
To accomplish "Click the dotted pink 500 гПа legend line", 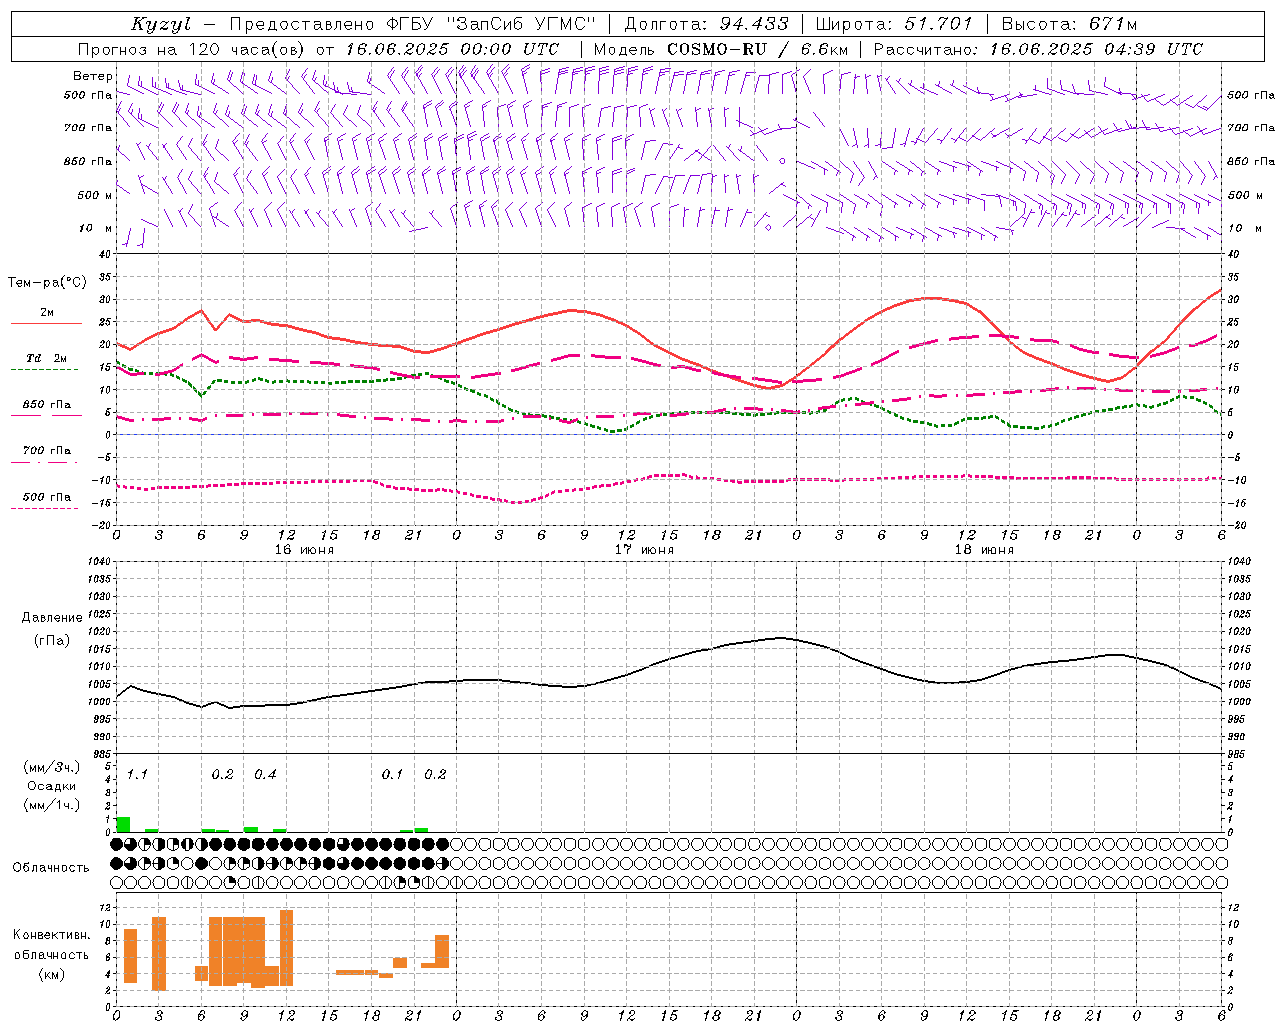I will click(x=45, y=508).
